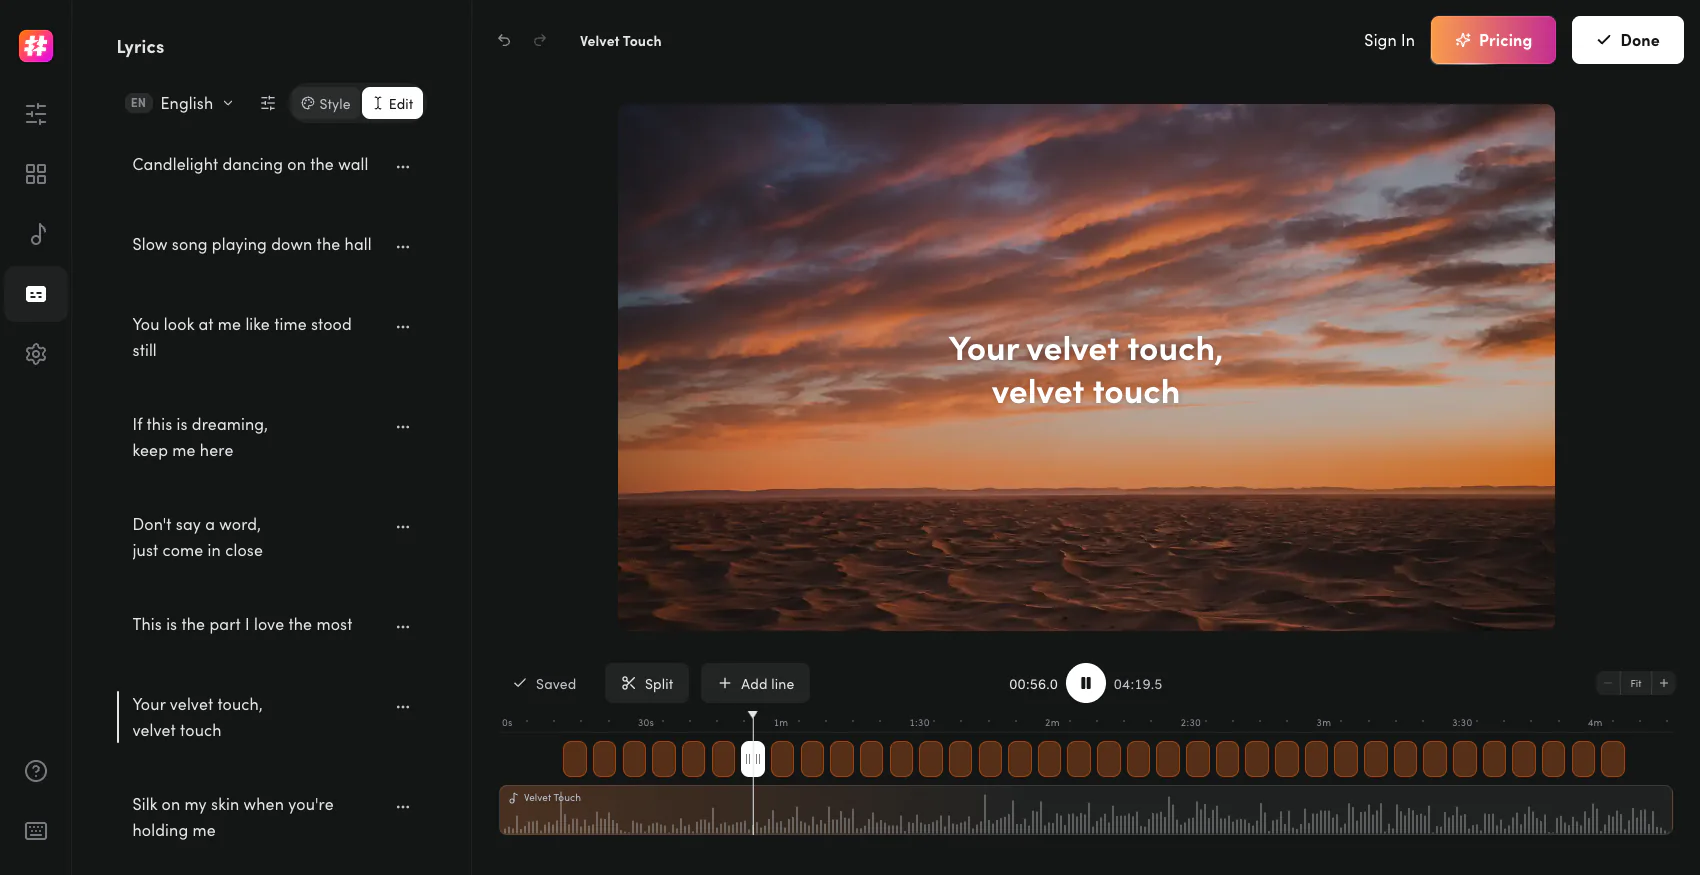The height and width of the screenshot is (875, 1700).
Task: Select lyric 'Slow song playing down the hall'
Action: [252, 245]
